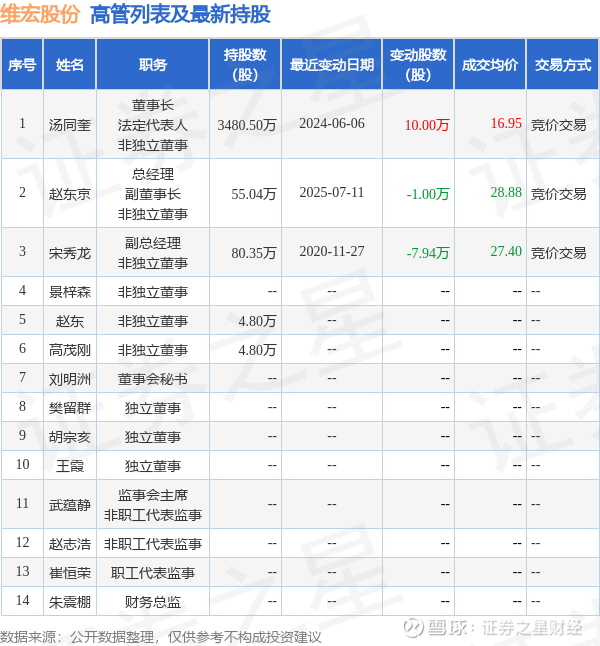Click the 姓名 column header

click(x=70, y=64)
